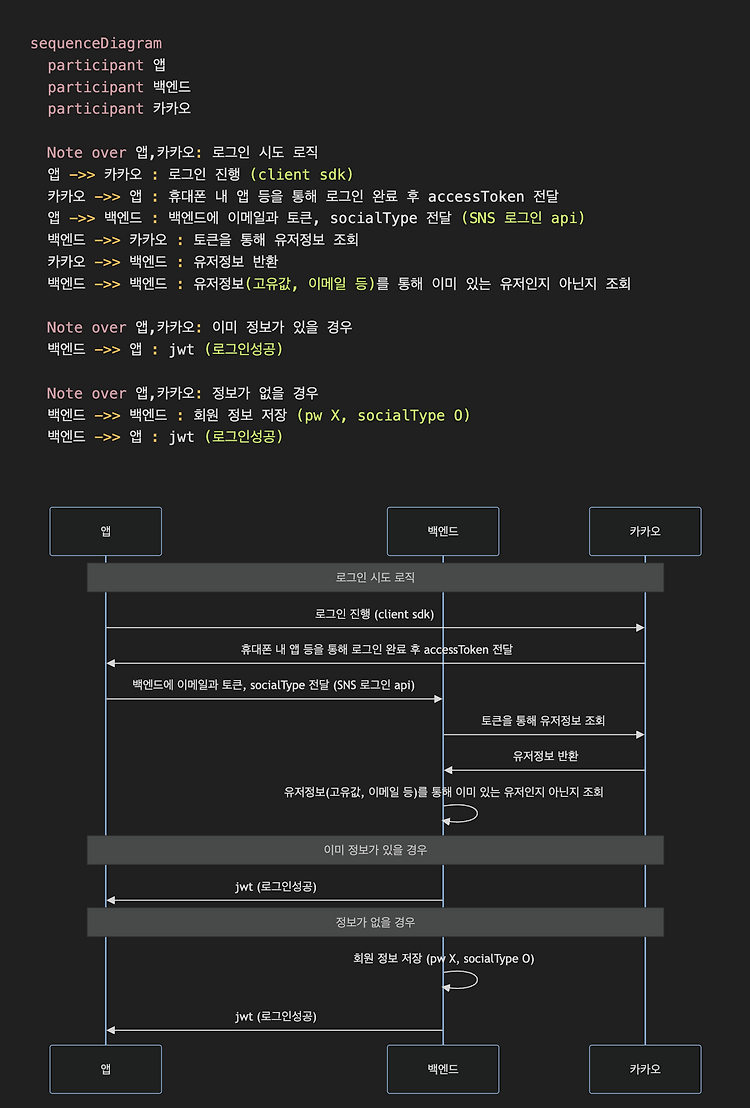Click diagram jwt label under '이미 정보가 있을 경우' bar
Screen dimensions: 750x1108
click(x=276, y=887)
